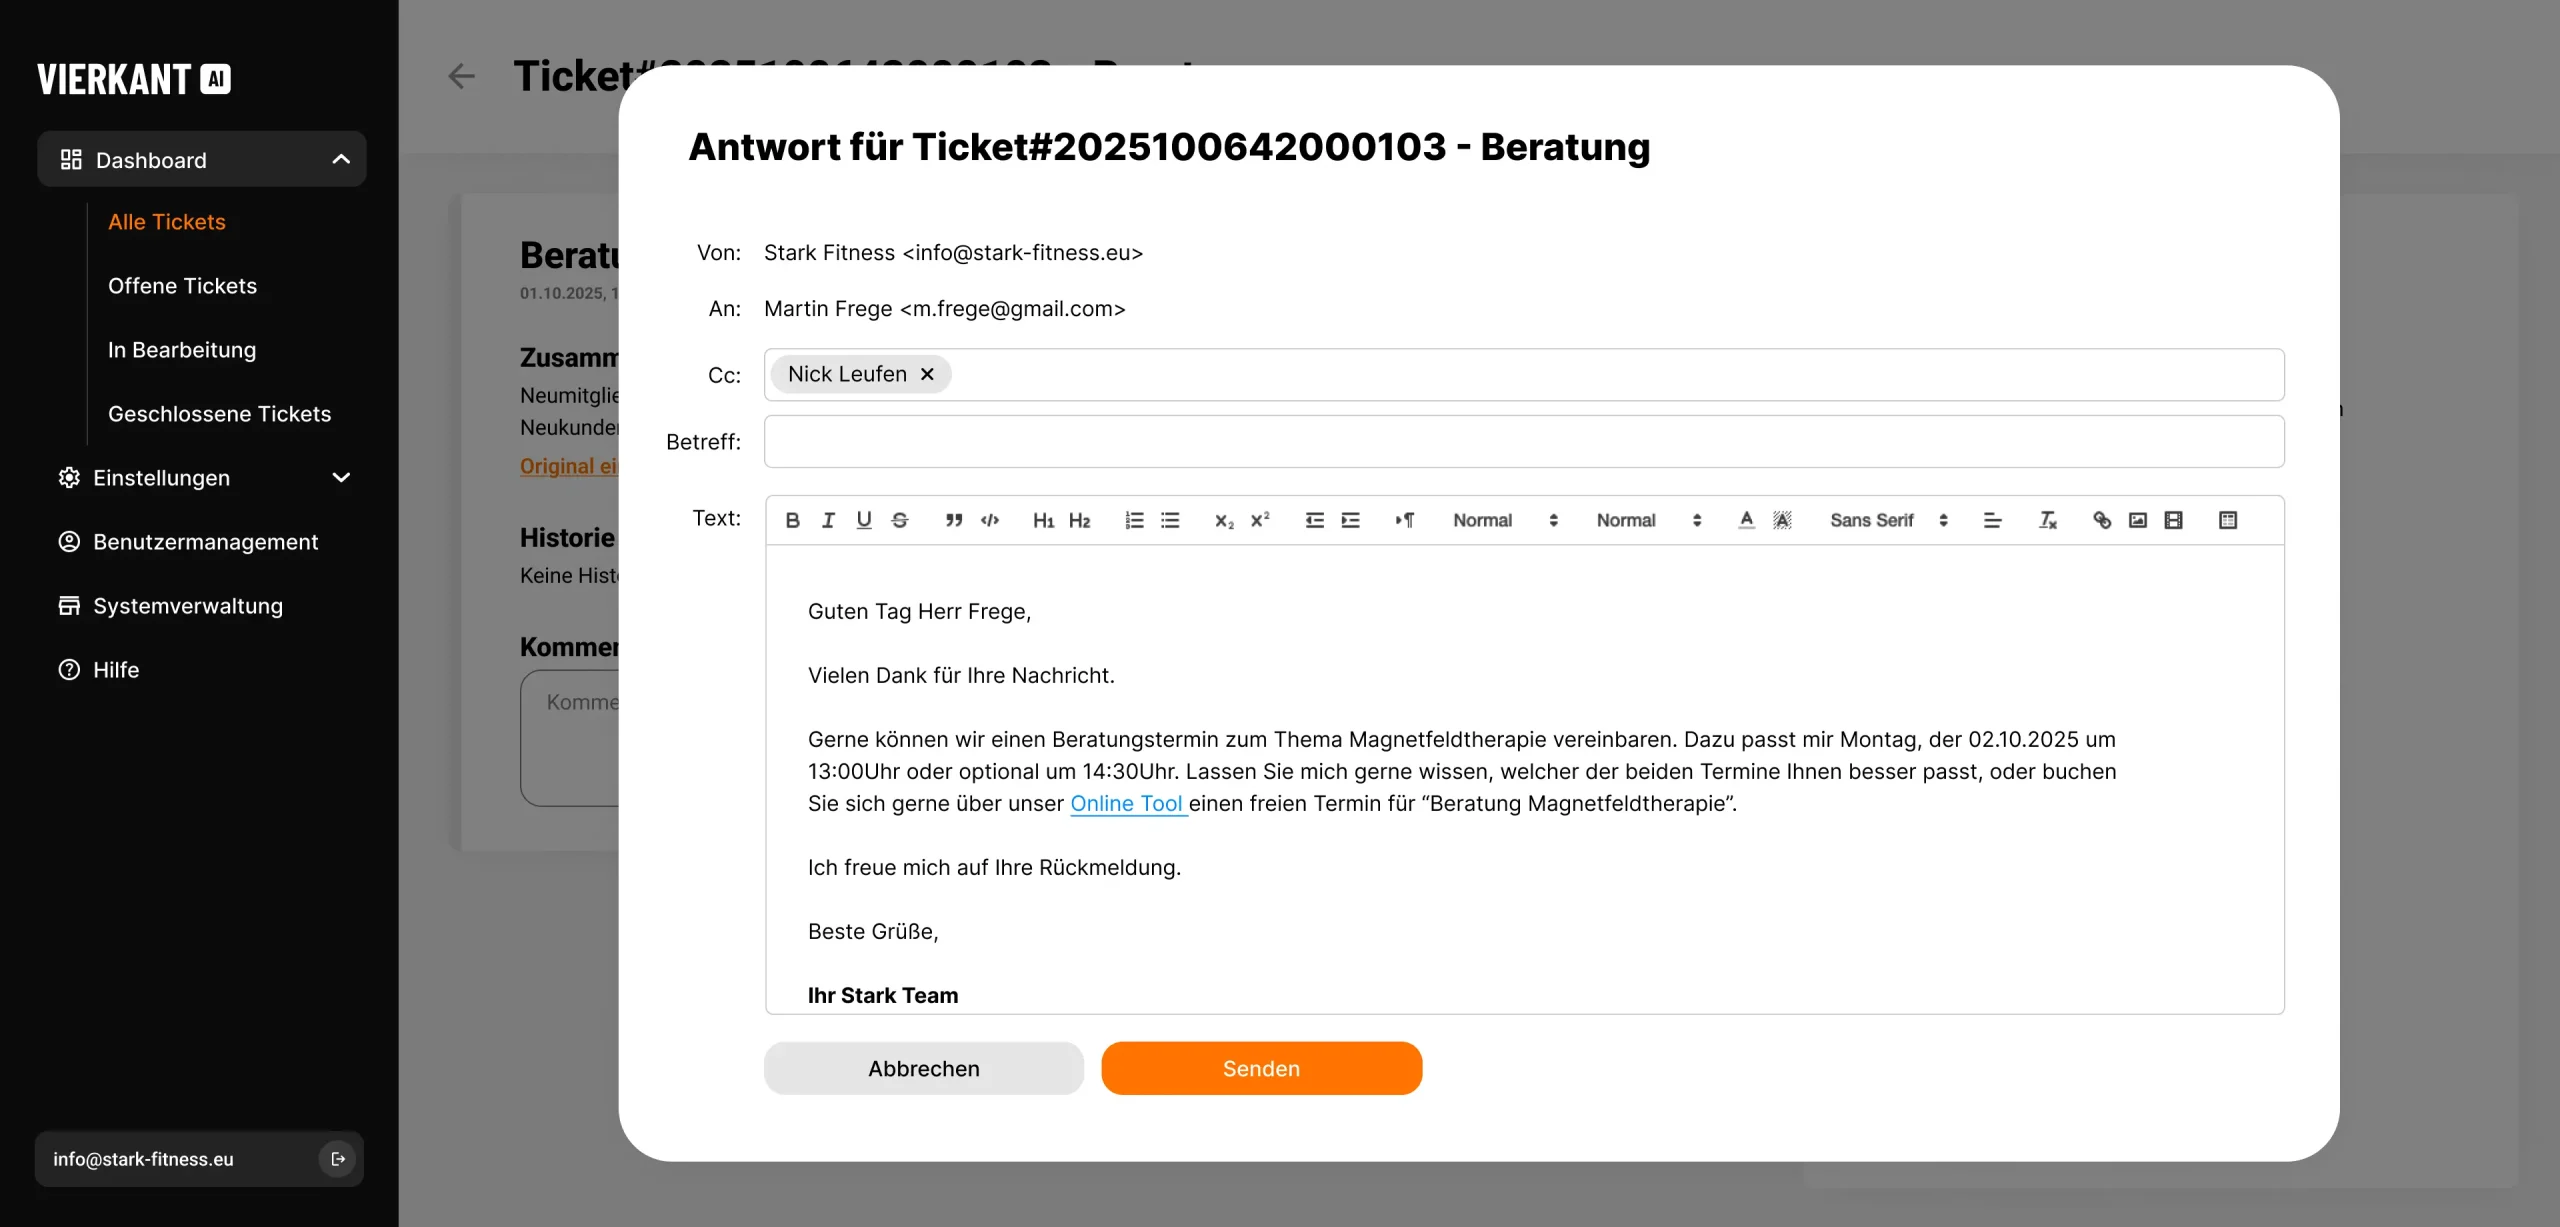Collapse the Dashboard section

(341, 160)
